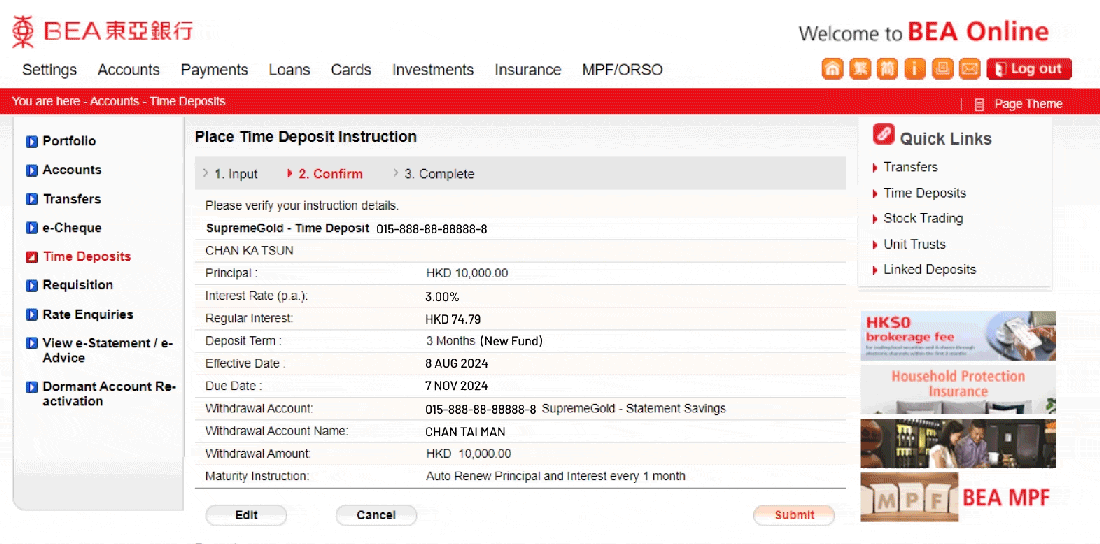Image resolution: width=1100 pixels, height=544 pixels.
Task: Click the BEA bank logo
Action: [x=102, y=30]
